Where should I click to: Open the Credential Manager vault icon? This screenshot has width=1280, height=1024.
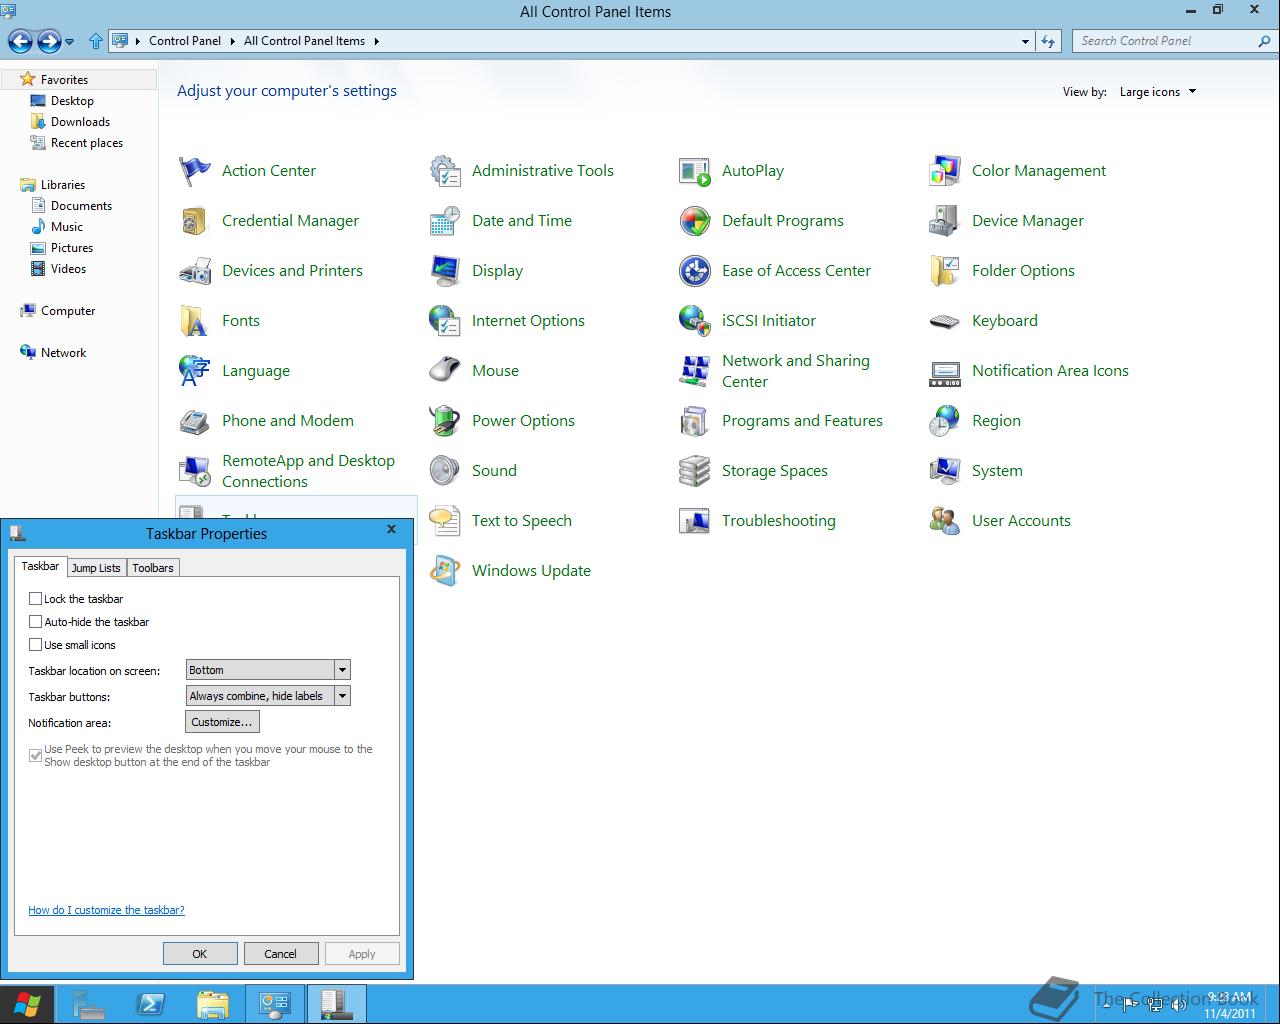(194, 221)
